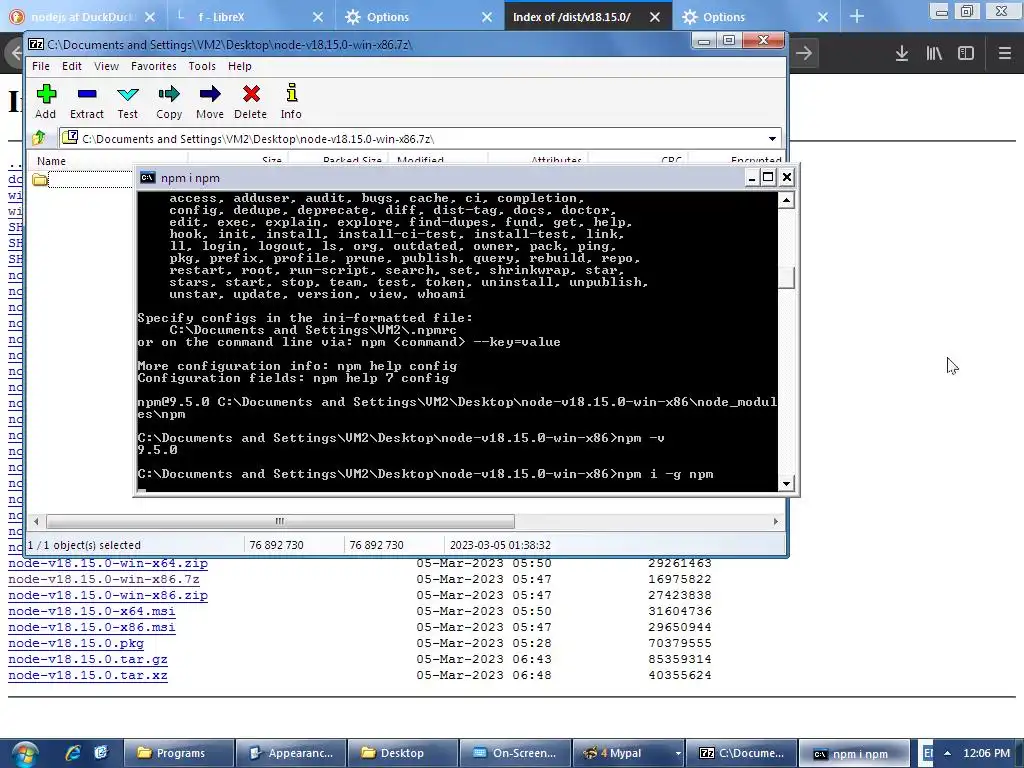Open the Edit menu in 7-Zip
Screen dimensions: 1024x768
pos(72,66)
